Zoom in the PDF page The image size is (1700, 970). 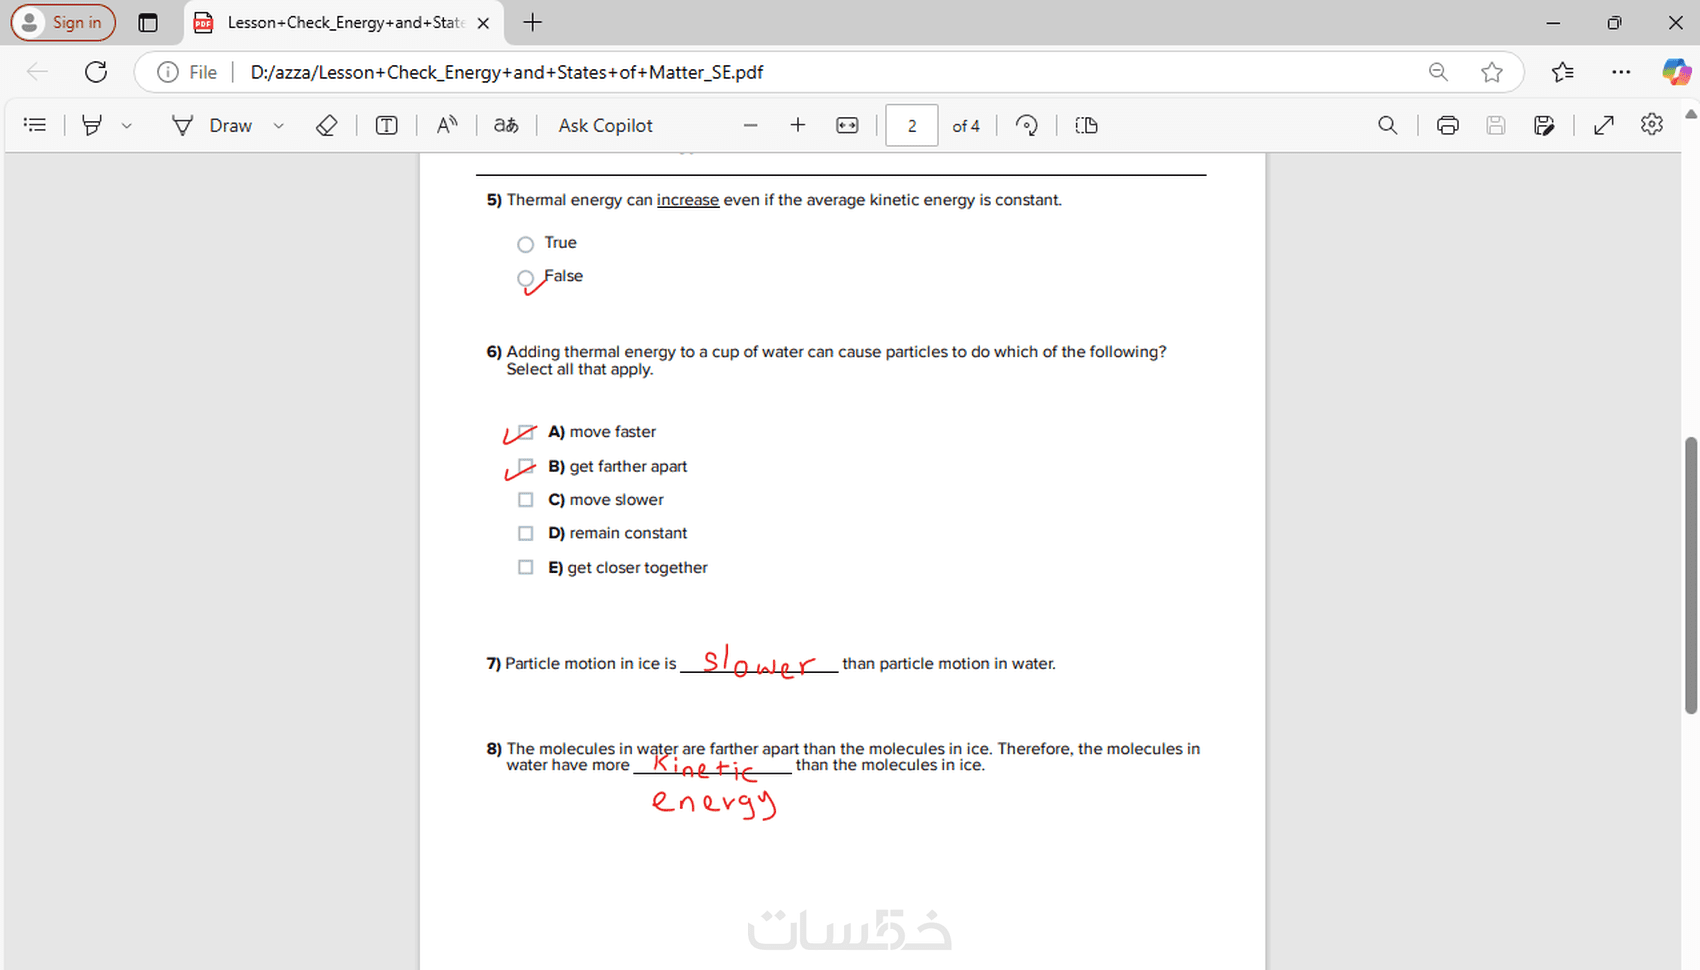click(x=798, y=125)
